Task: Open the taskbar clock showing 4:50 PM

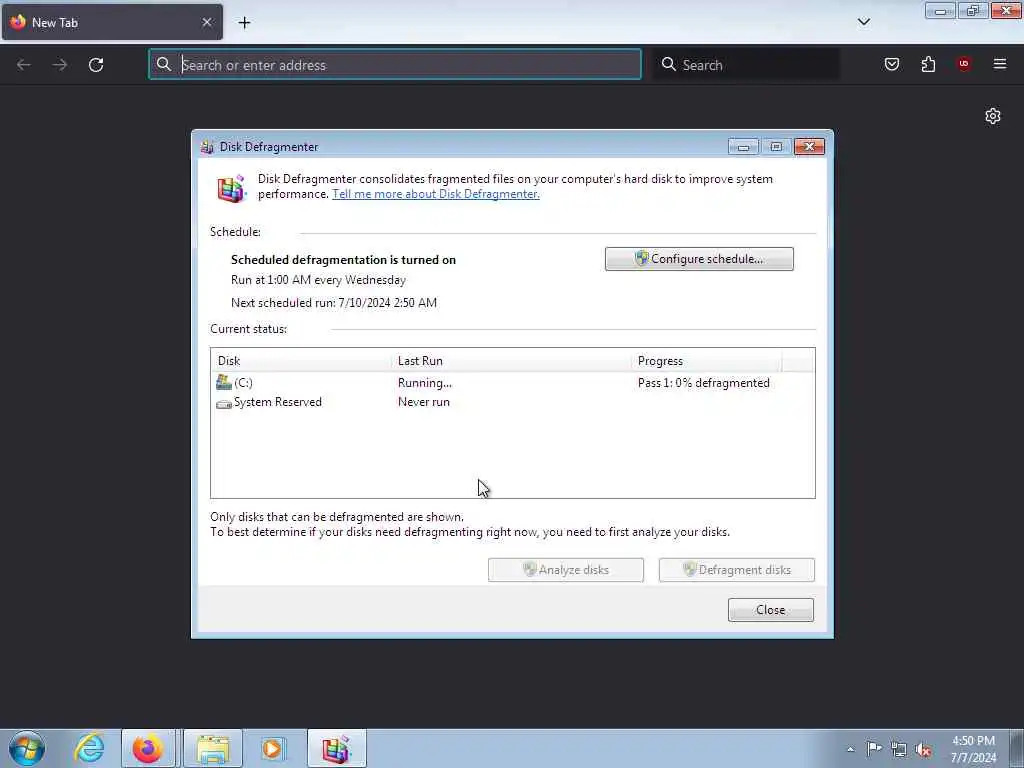Action: coord(973,749)
